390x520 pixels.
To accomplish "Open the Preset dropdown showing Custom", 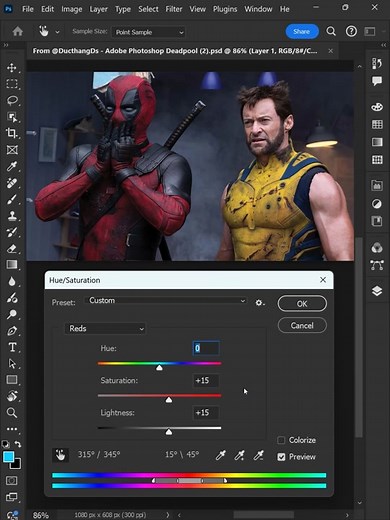I will click(x=166, y=301).
